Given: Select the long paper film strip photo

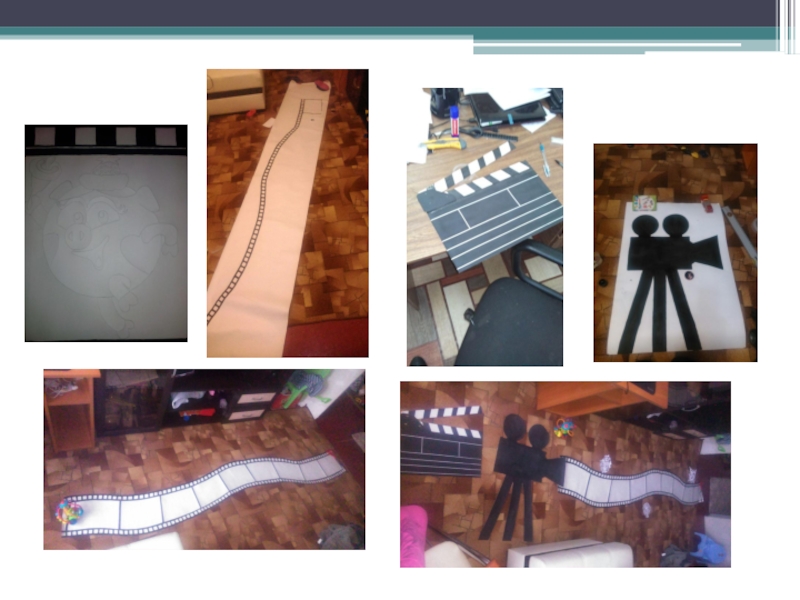Looking at the screenshot, I should (x=288, y=213).
